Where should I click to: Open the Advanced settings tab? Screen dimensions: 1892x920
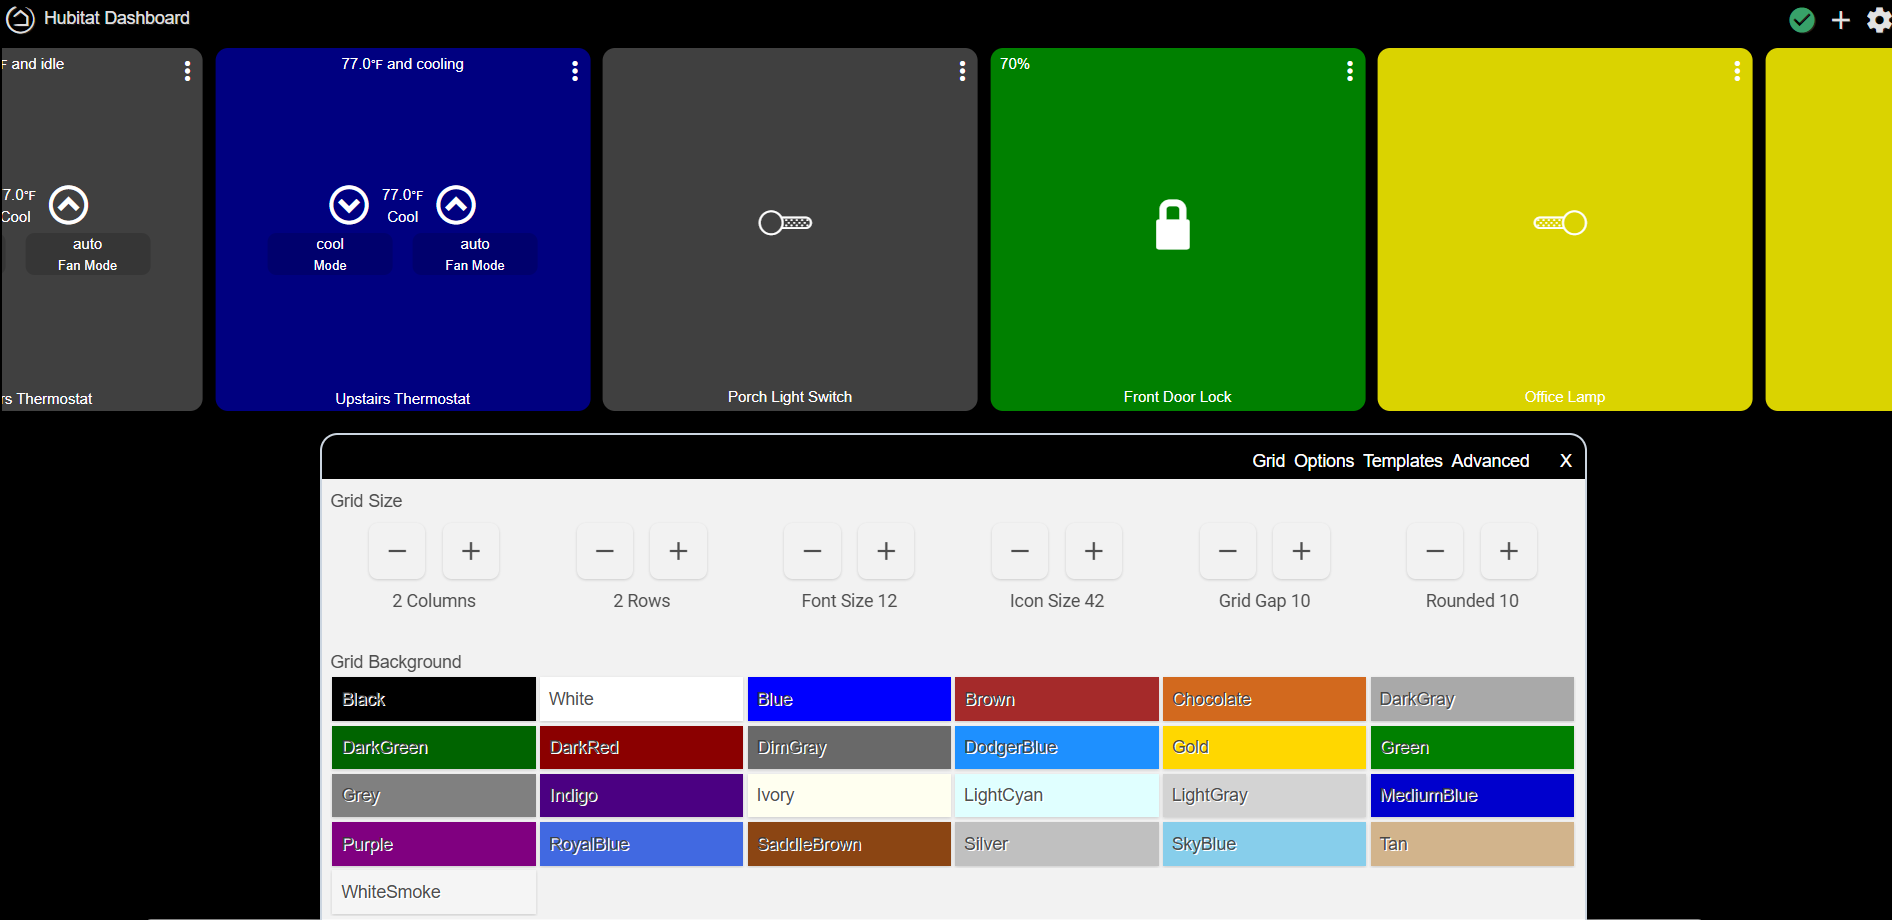(1490, 461)
